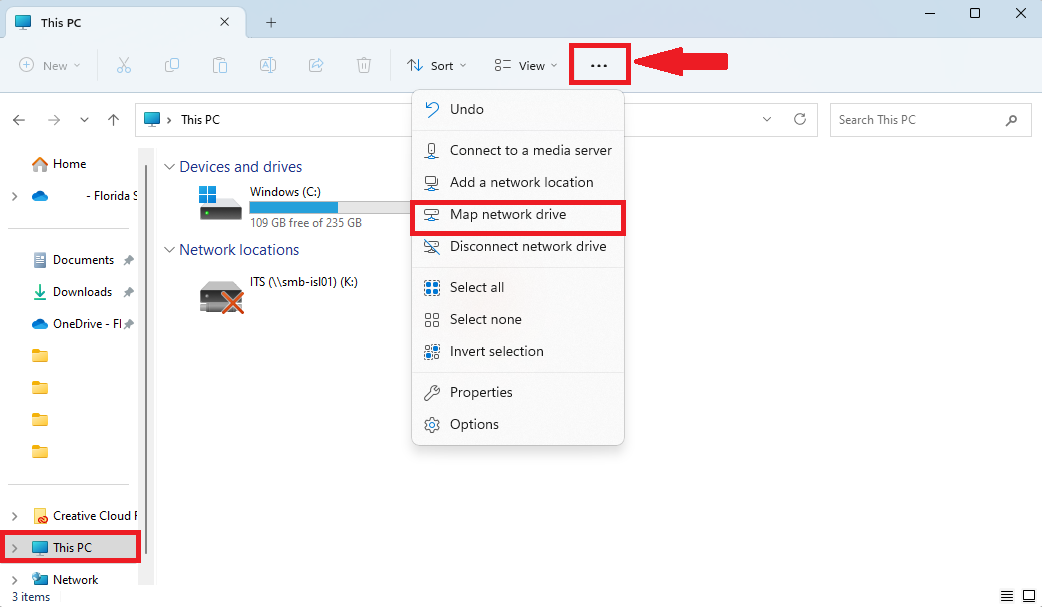Switch to large thumbnails view in status bar
Viewport: 1042px width, 607px height.
coord(1028,596)
